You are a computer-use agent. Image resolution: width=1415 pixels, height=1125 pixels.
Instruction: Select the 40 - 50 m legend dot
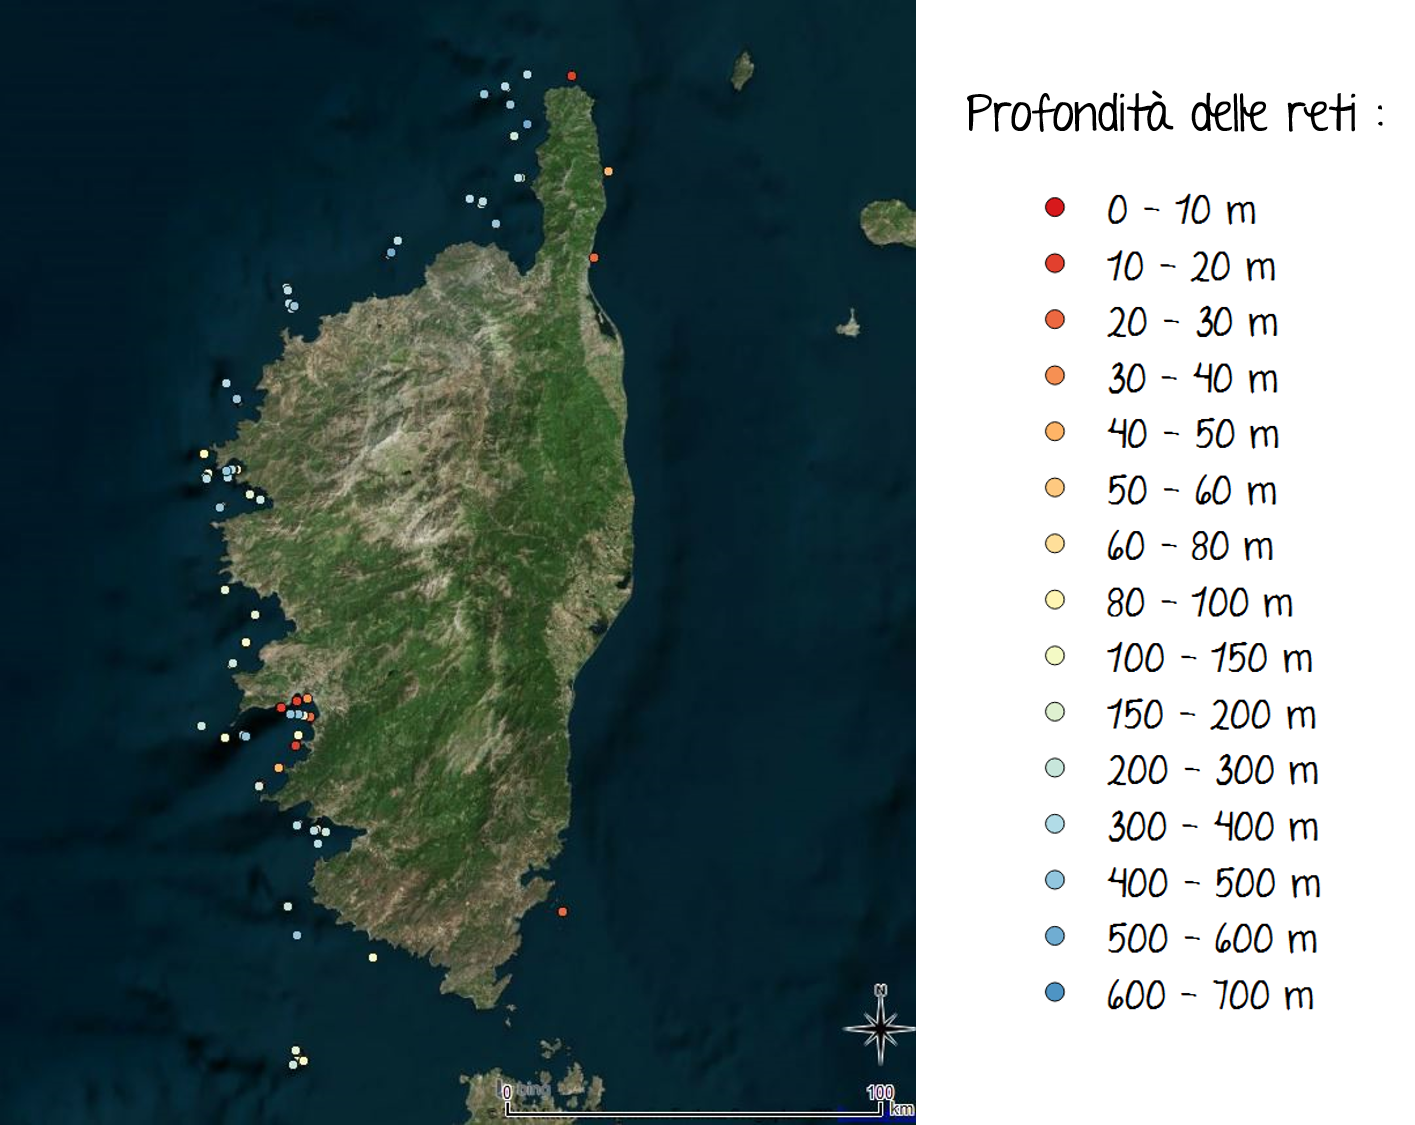[x=1054, y=432]
